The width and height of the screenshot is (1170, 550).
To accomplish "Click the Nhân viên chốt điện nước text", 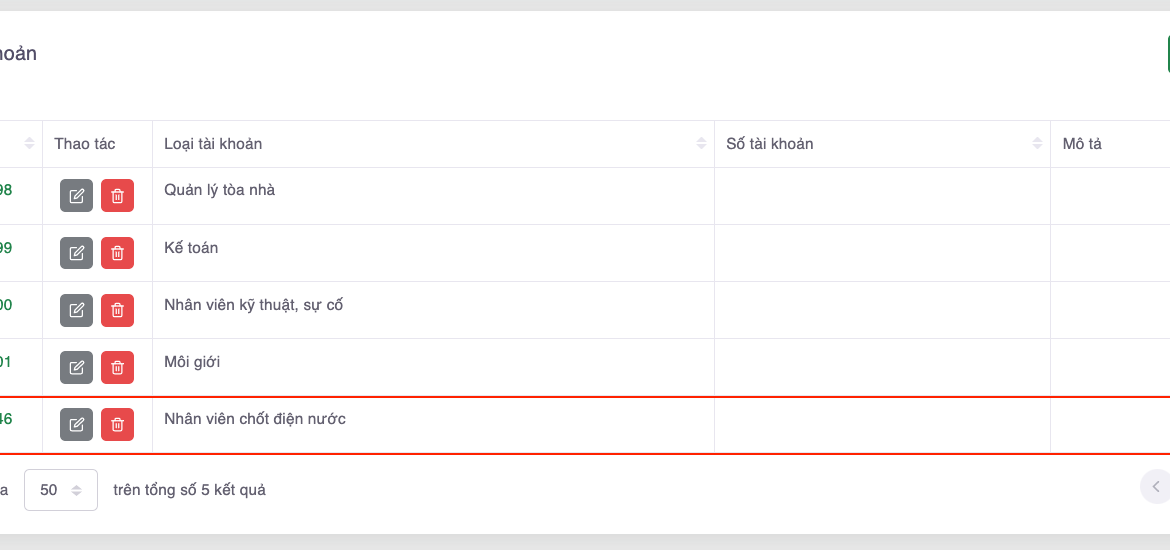I will point(255,419).
